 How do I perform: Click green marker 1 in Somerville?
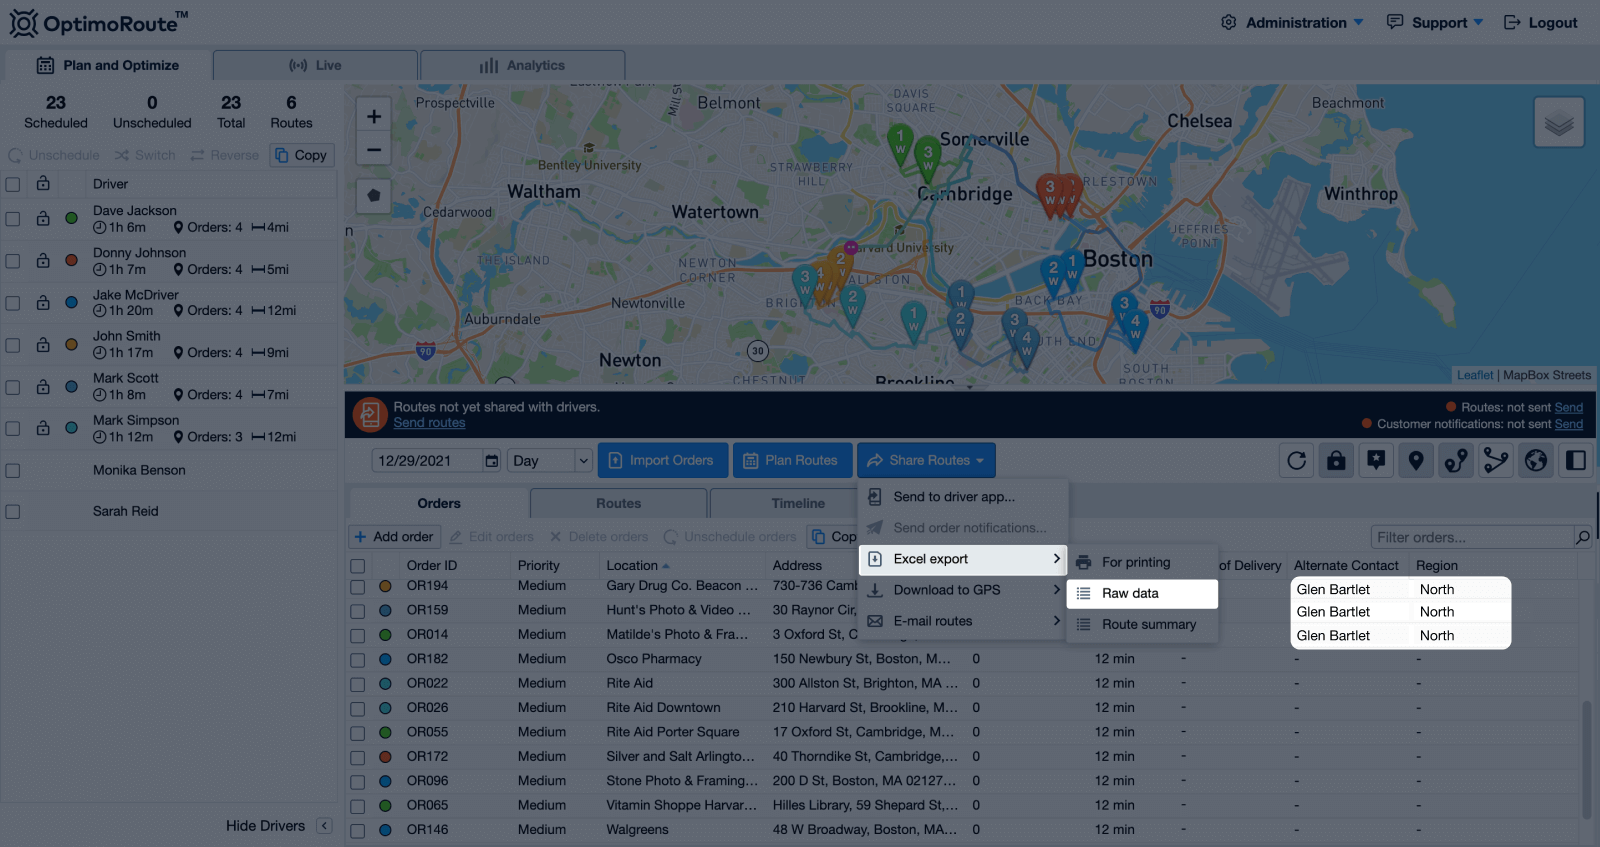(900, 142)
